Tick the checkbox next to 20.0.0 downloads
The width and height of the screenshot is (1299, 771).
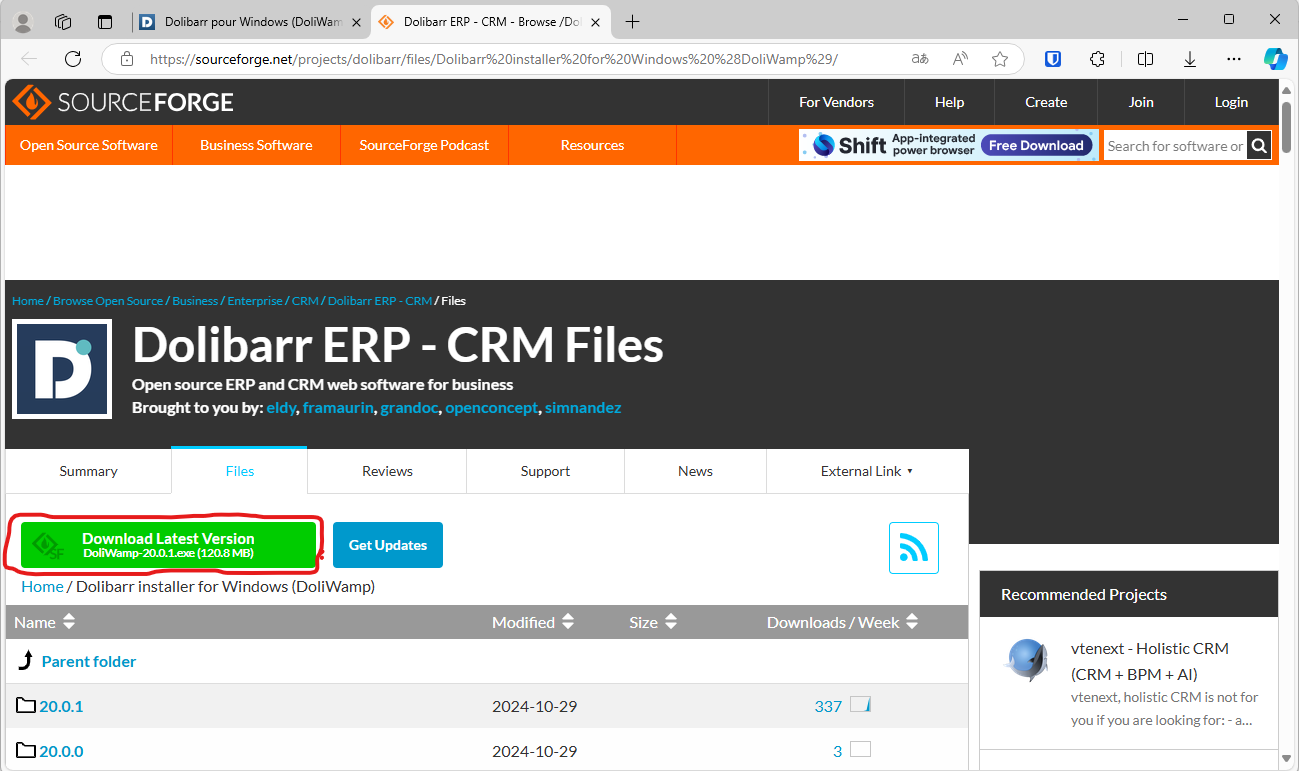pyautogui.click(x=860, y=750)
